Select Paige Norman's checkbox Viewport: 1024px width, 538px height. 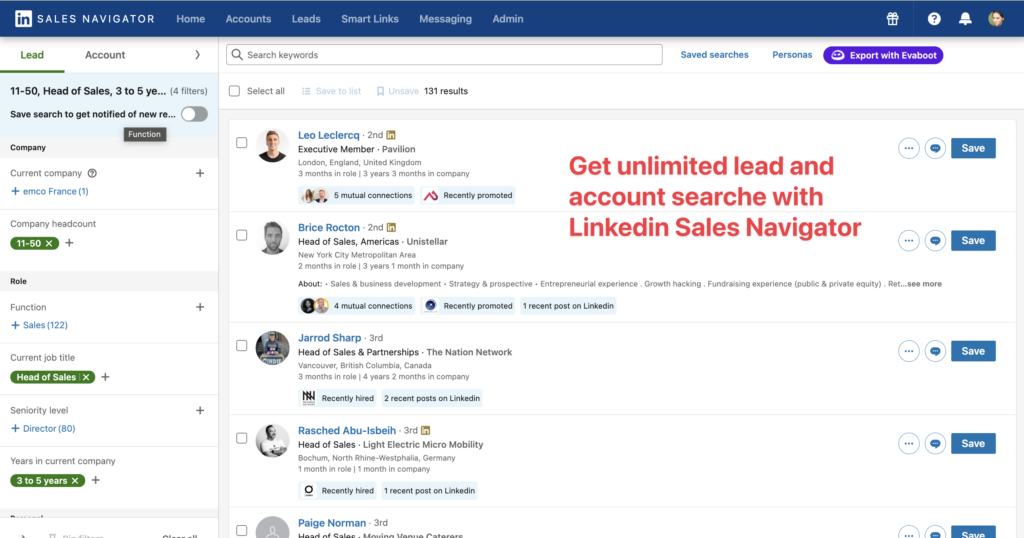pos(242,530)
